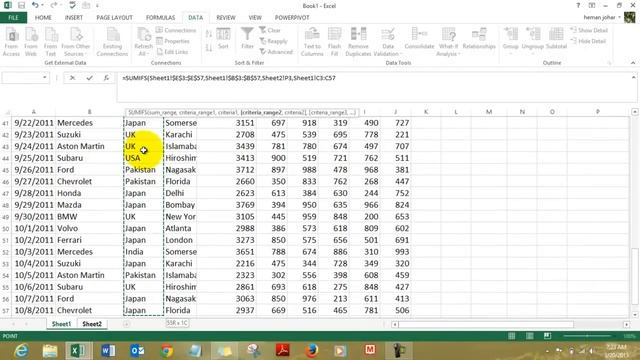Click Save icon in quick access
Image resolution: width=640 pixels, height=360 pixels.
[x=21, y=5]
